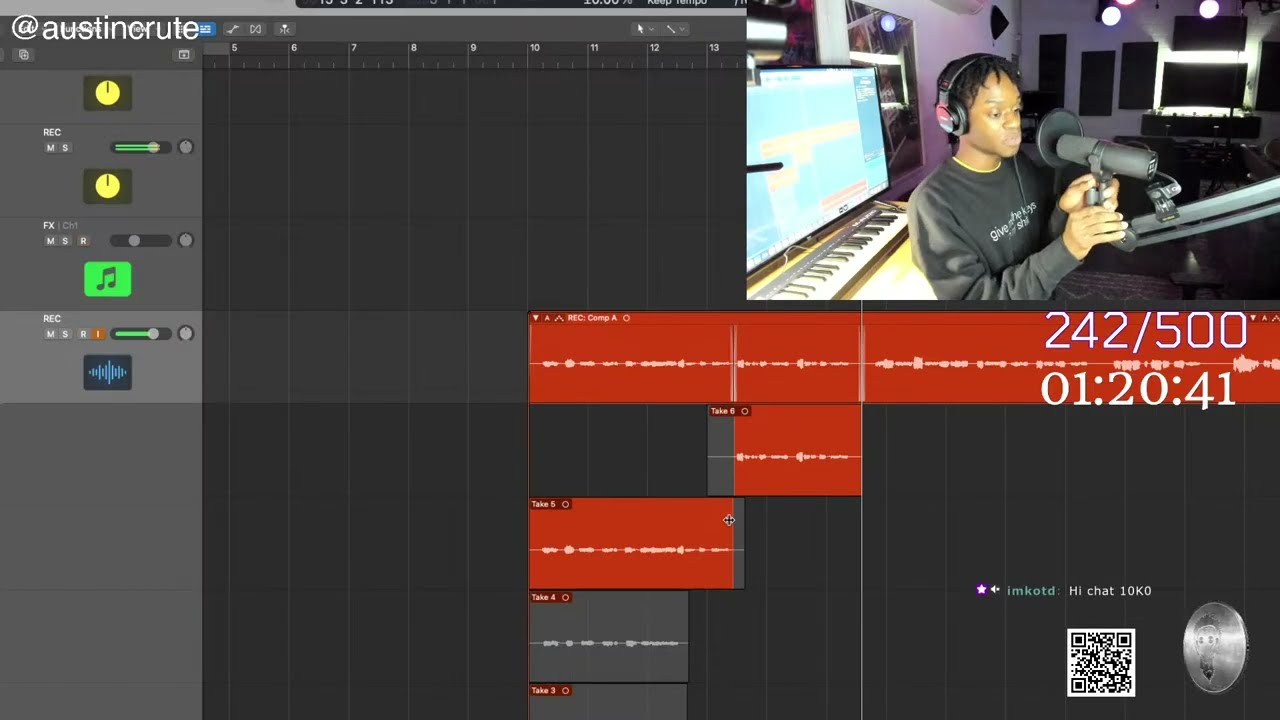Select the upper REC track name label
The width and height of the screenshot is (1280, 720).
[x=52, y=132]
